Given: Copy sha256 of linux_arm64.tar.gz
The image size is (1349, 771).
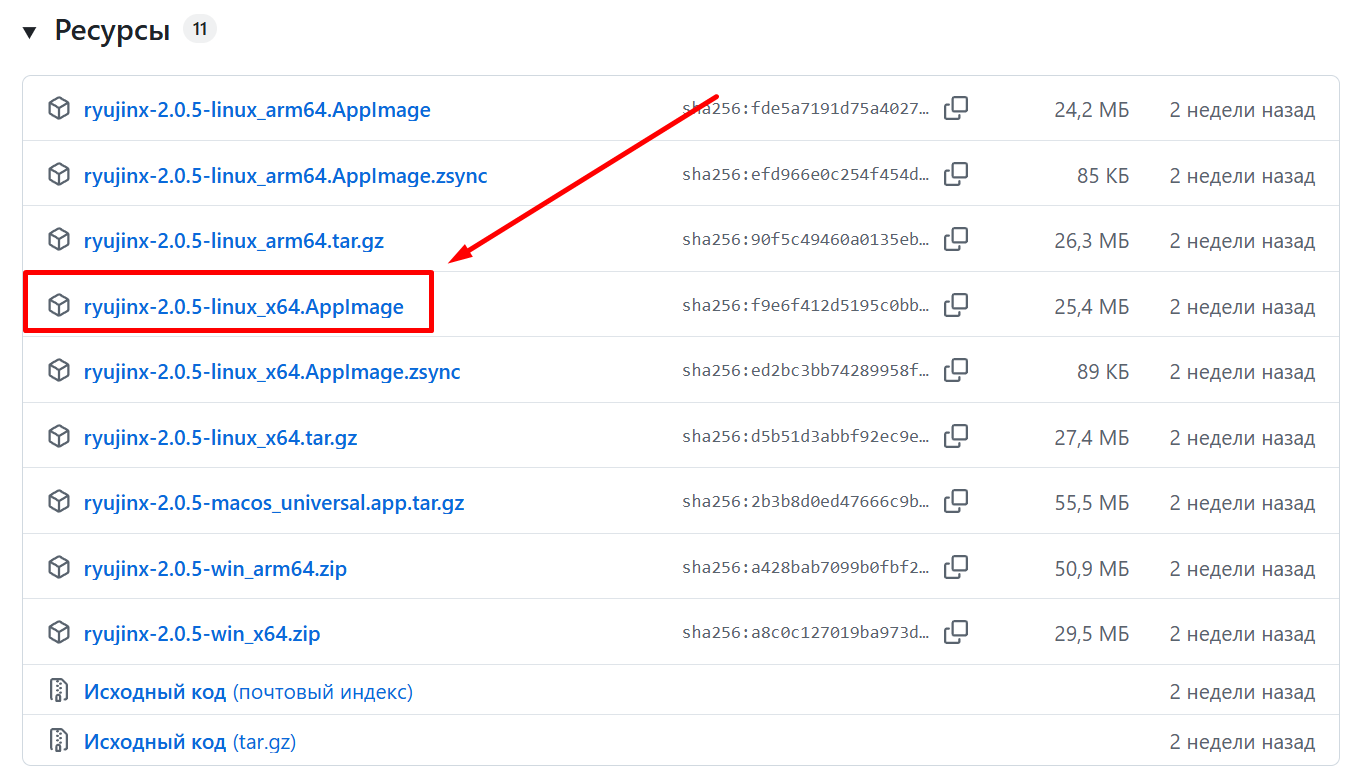Looking at the screenshot, I should tap(956, 239).
